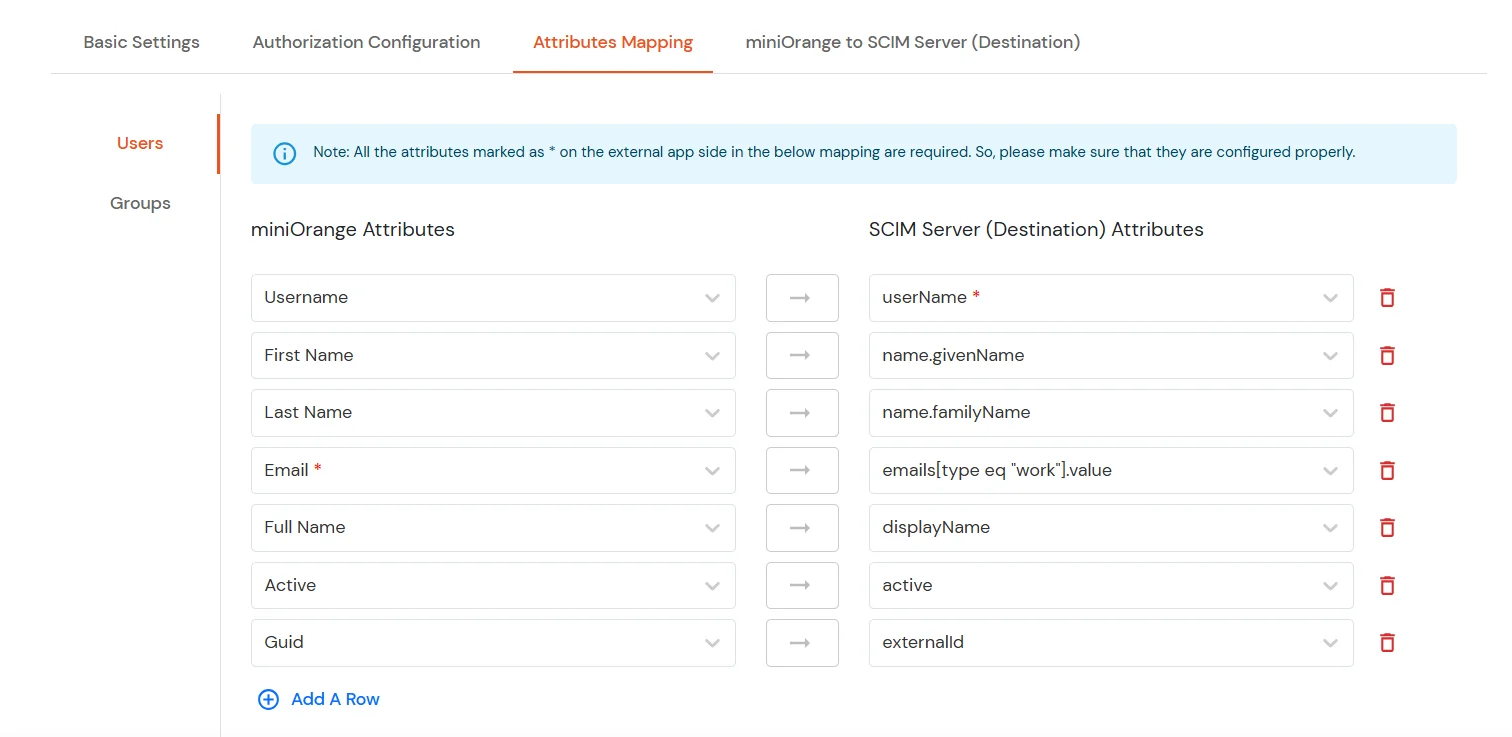
Task: Click the Add A Row link
Action: (335, 699)
